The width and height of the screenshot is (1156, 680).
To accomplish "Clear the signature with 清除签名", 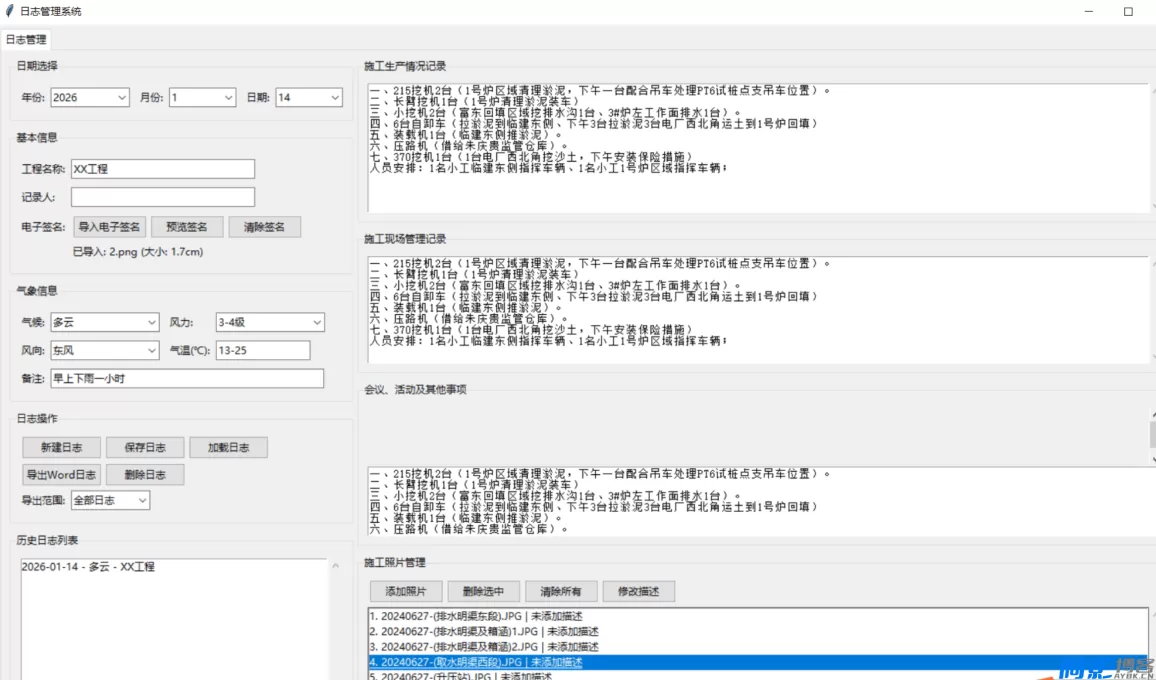I will (263, 226).
